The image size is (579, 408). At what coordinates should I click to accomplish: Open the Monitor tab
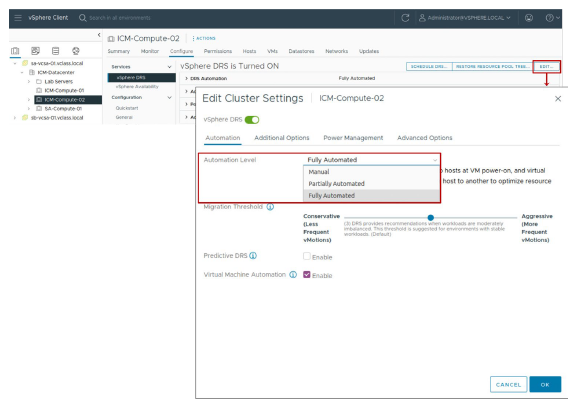150,51
